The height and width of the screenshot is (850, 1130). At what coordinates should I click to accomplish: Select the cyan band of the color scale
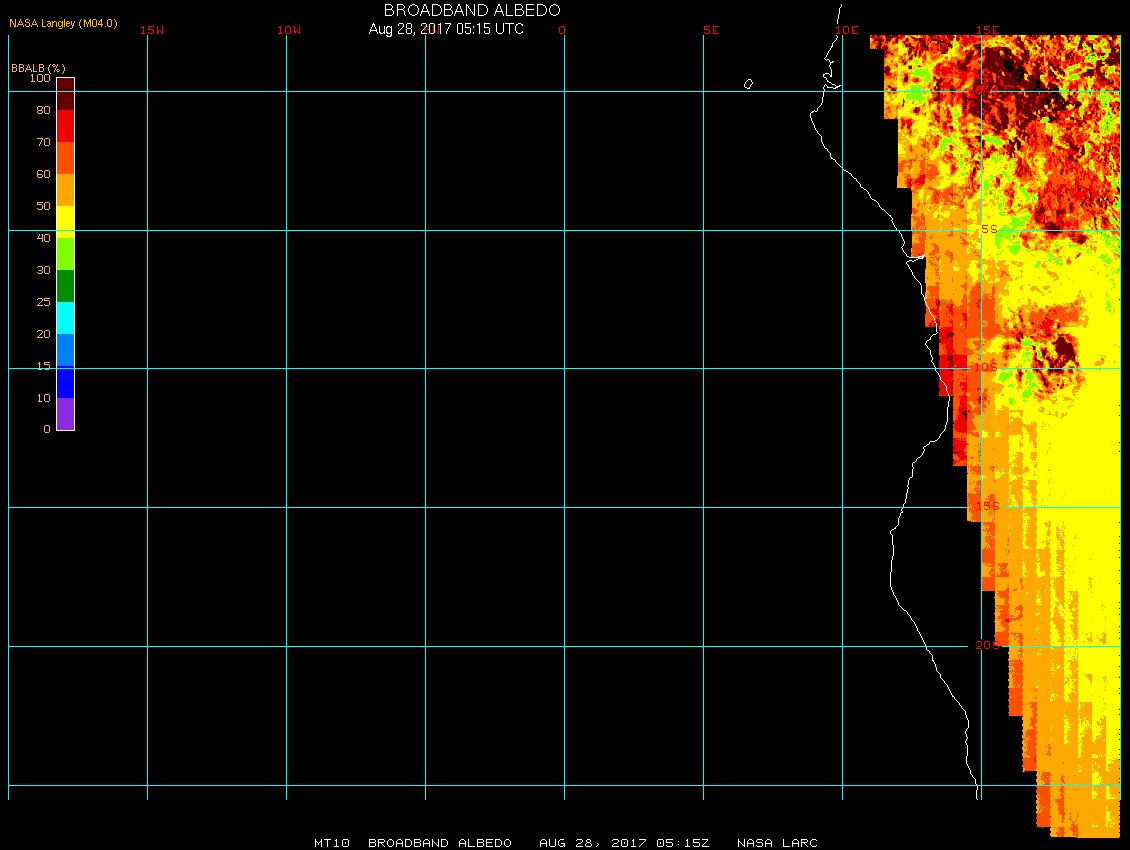point(65,318)
